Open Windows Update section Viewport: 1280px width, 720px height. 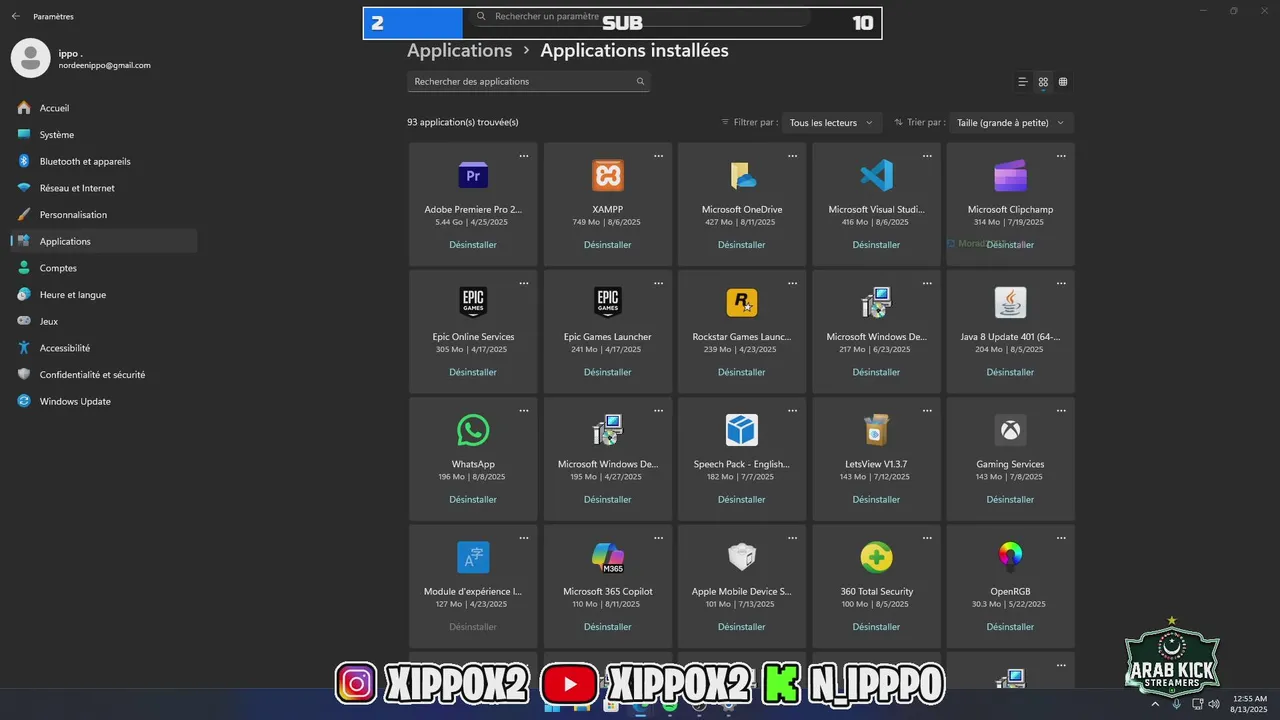104,401
